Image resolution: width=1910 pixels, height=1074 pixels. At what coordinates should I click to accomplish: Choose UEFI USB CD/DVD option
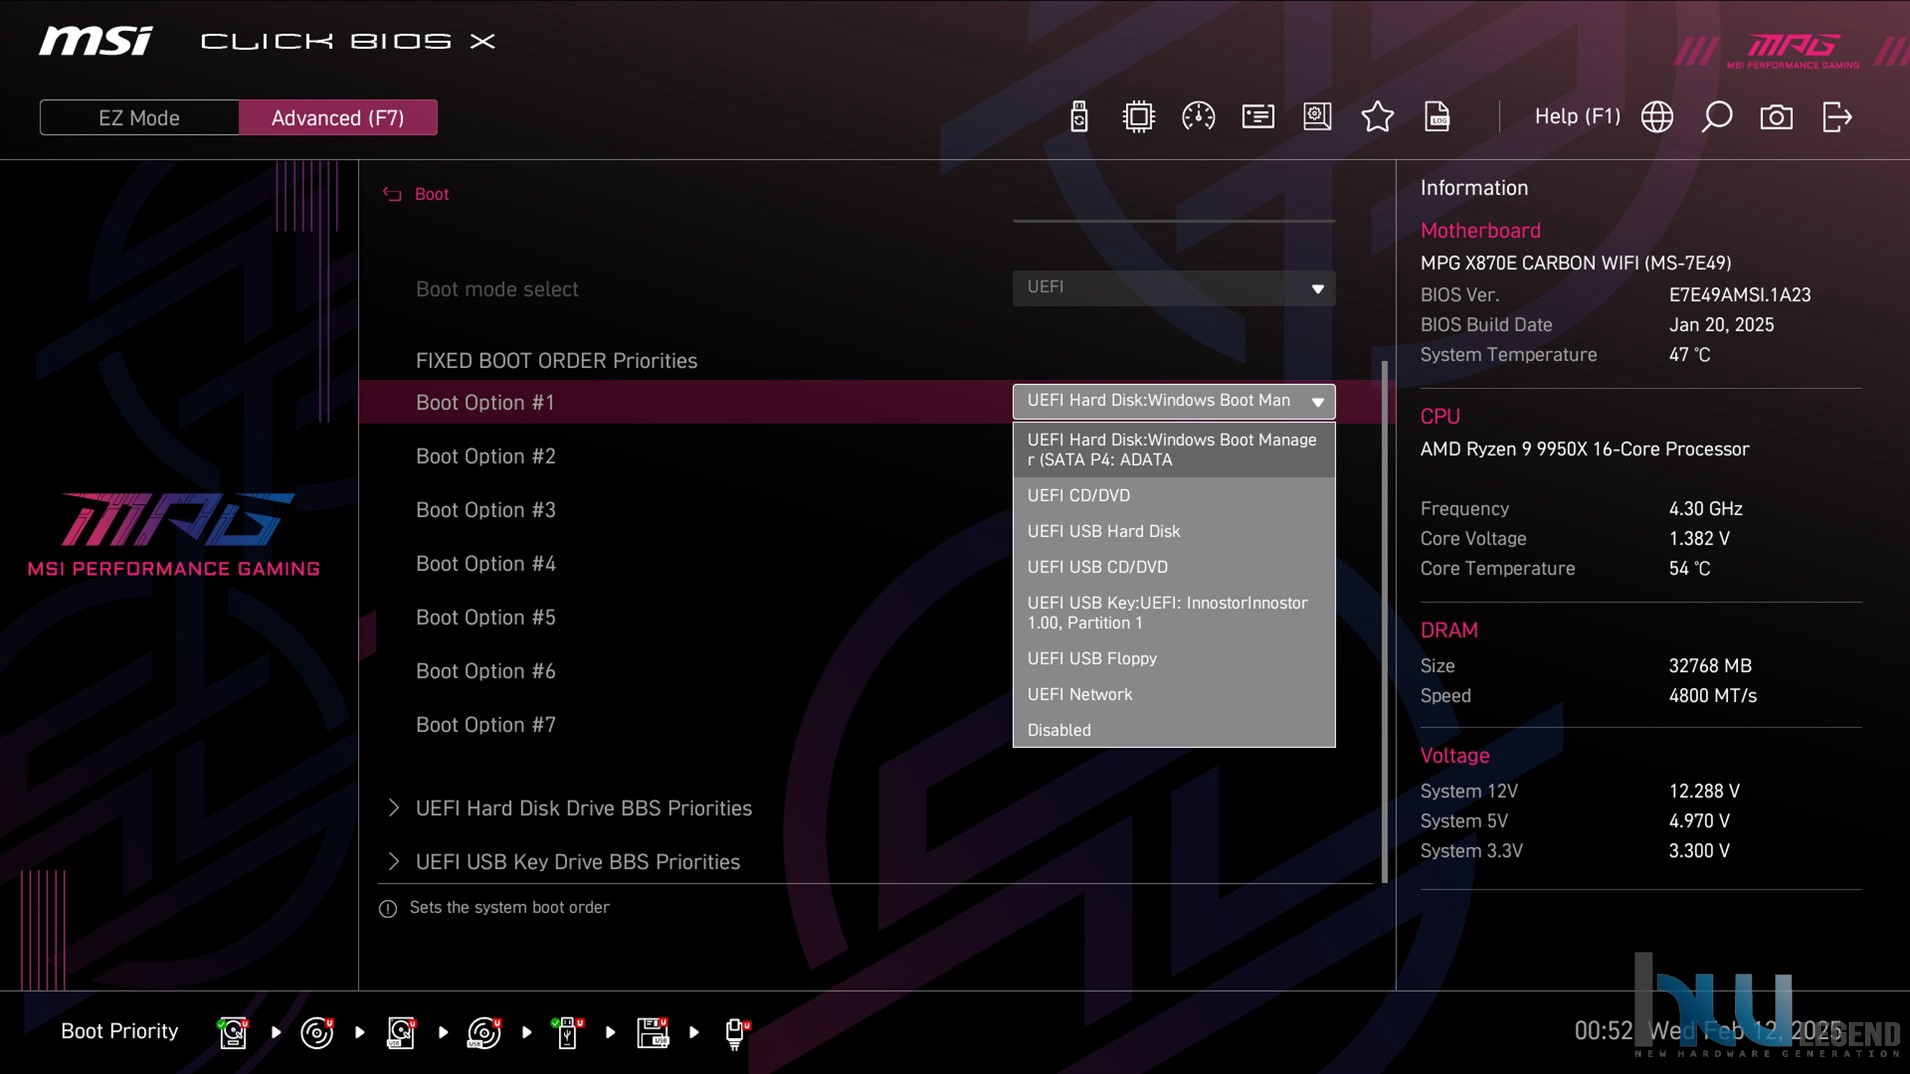pos(1173,567)
